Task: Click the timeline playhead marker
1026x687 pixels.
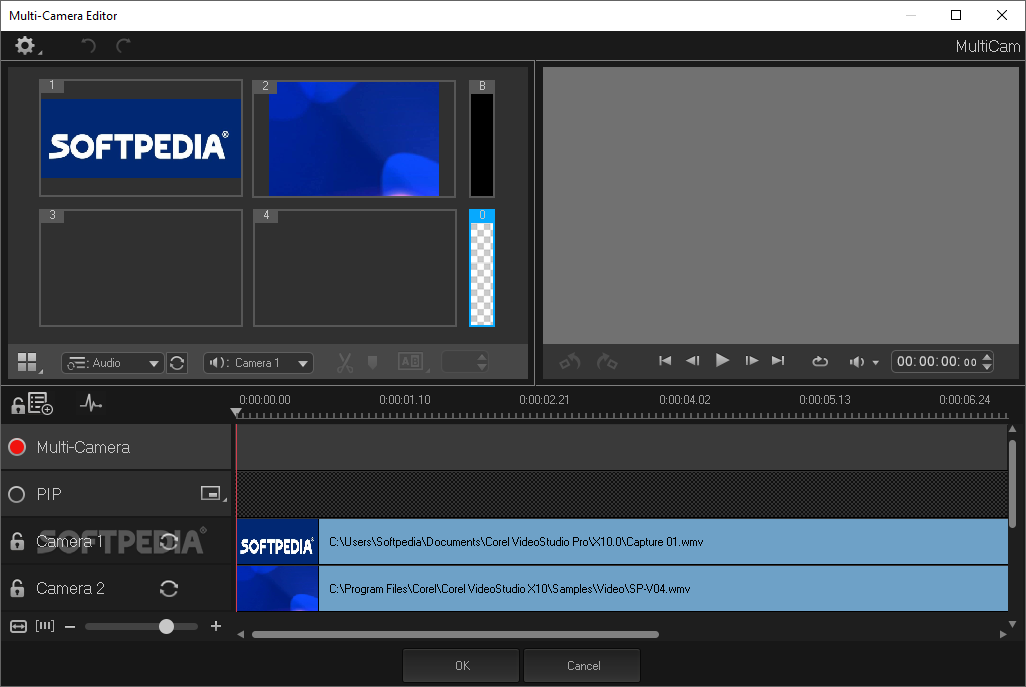Action: [x=236, y=413]
